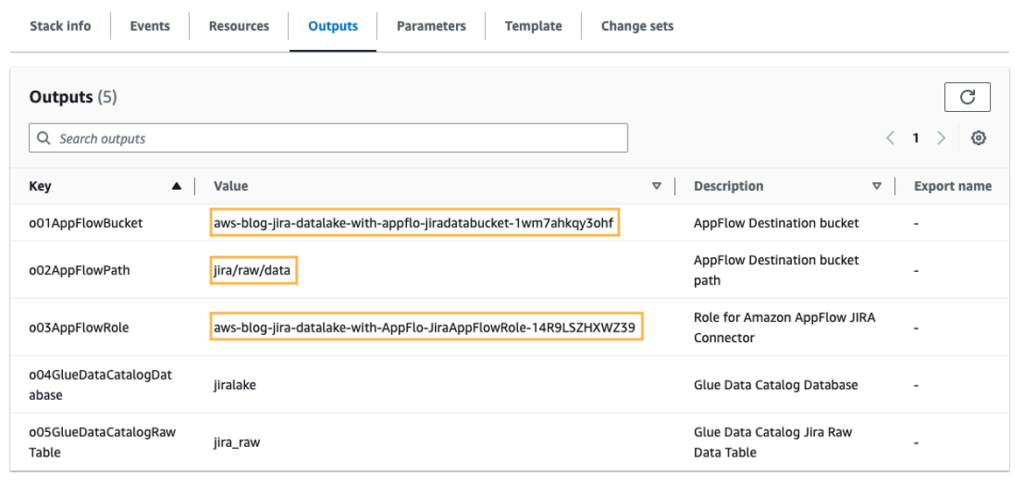View the Template tab
This screenshot has height=481, width=1024.
pyautogui.click(x=533, y=26)
